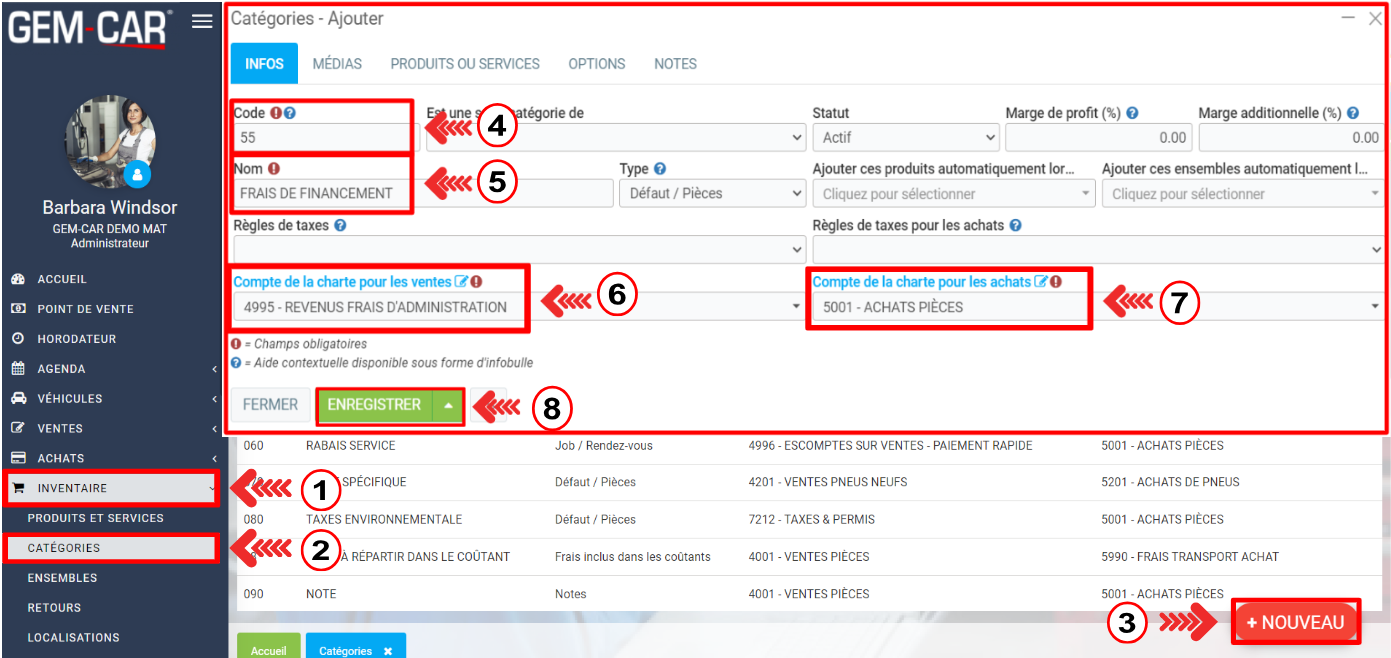Open the Statut dropdown showing Actif

(x=905, y=138)
